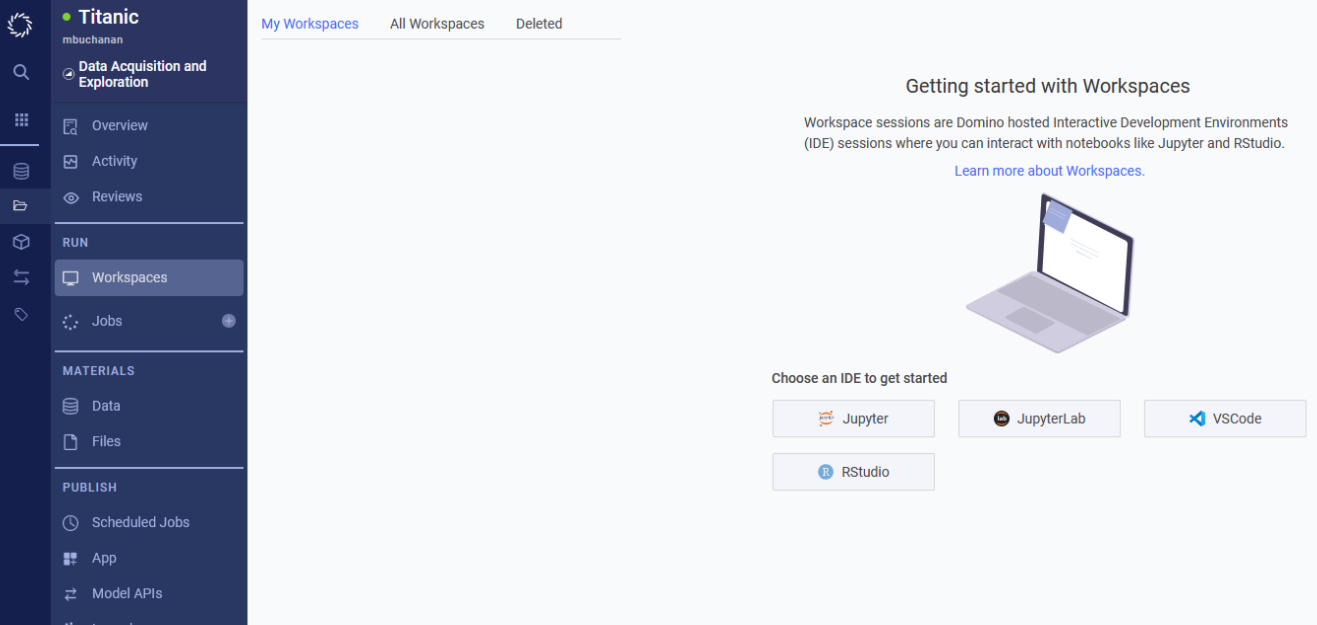Click the mbuchanan owner name
Image resolution: width=1317 pixels, height=625 pixels.
tap(93, 40)
